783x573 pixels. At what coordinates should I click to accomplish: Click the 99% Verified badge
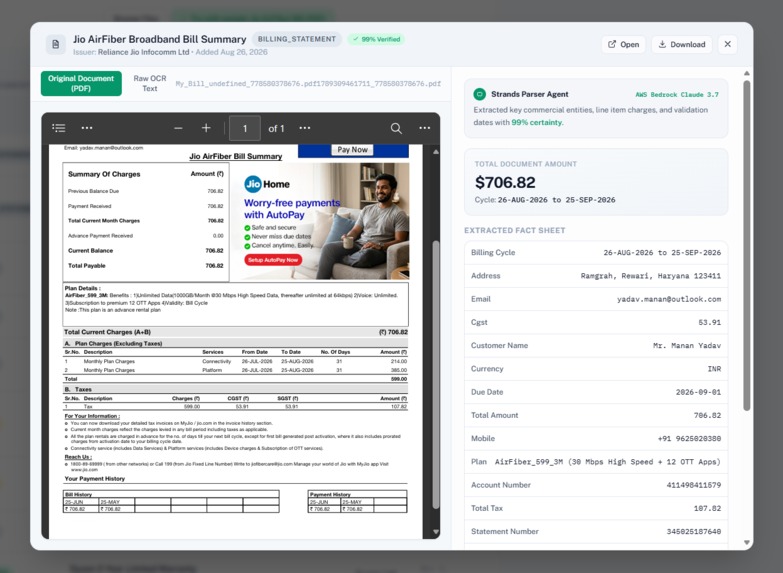tap(376, 39)
